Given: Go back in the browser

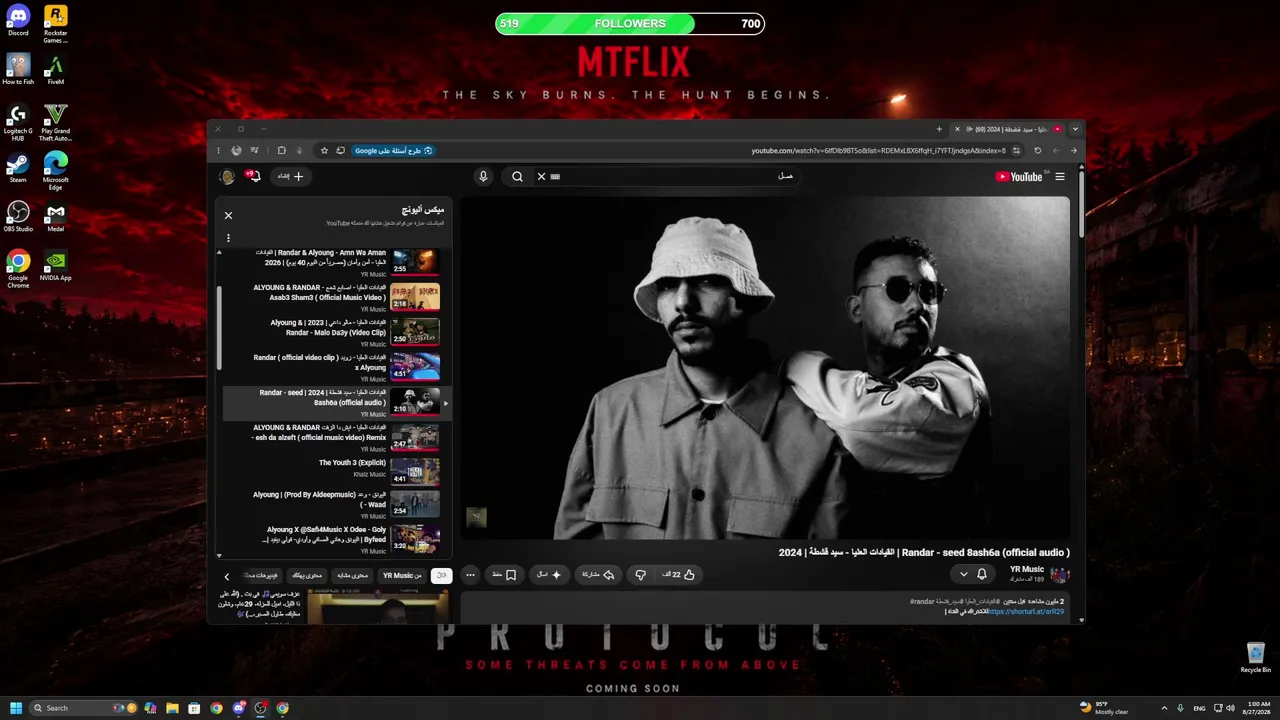Looking at the screenshot, I should click(x=1074, y=151).
